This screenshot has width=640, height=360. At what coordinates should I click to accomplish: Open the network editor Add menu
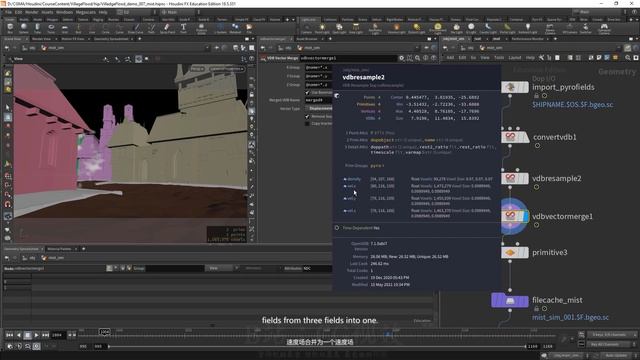[450, 58]
